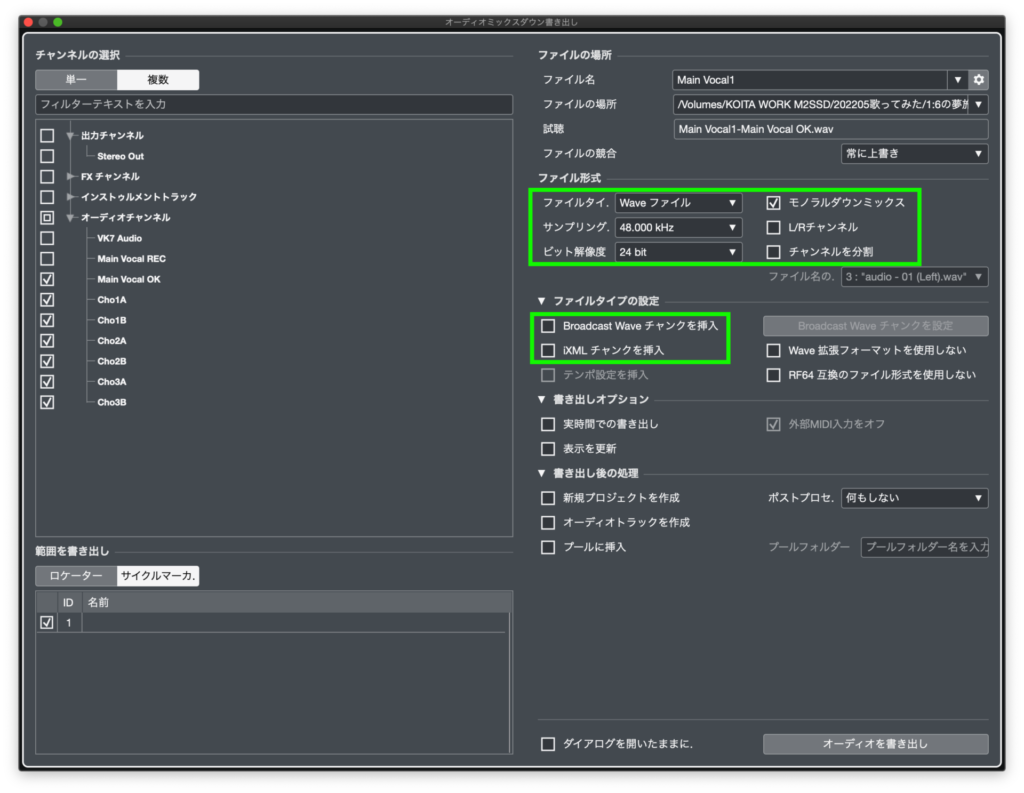This screenshot has width=1024, height=793.
Task: Open the Wave ファイル file type dropdown
Action: [678, 202]
